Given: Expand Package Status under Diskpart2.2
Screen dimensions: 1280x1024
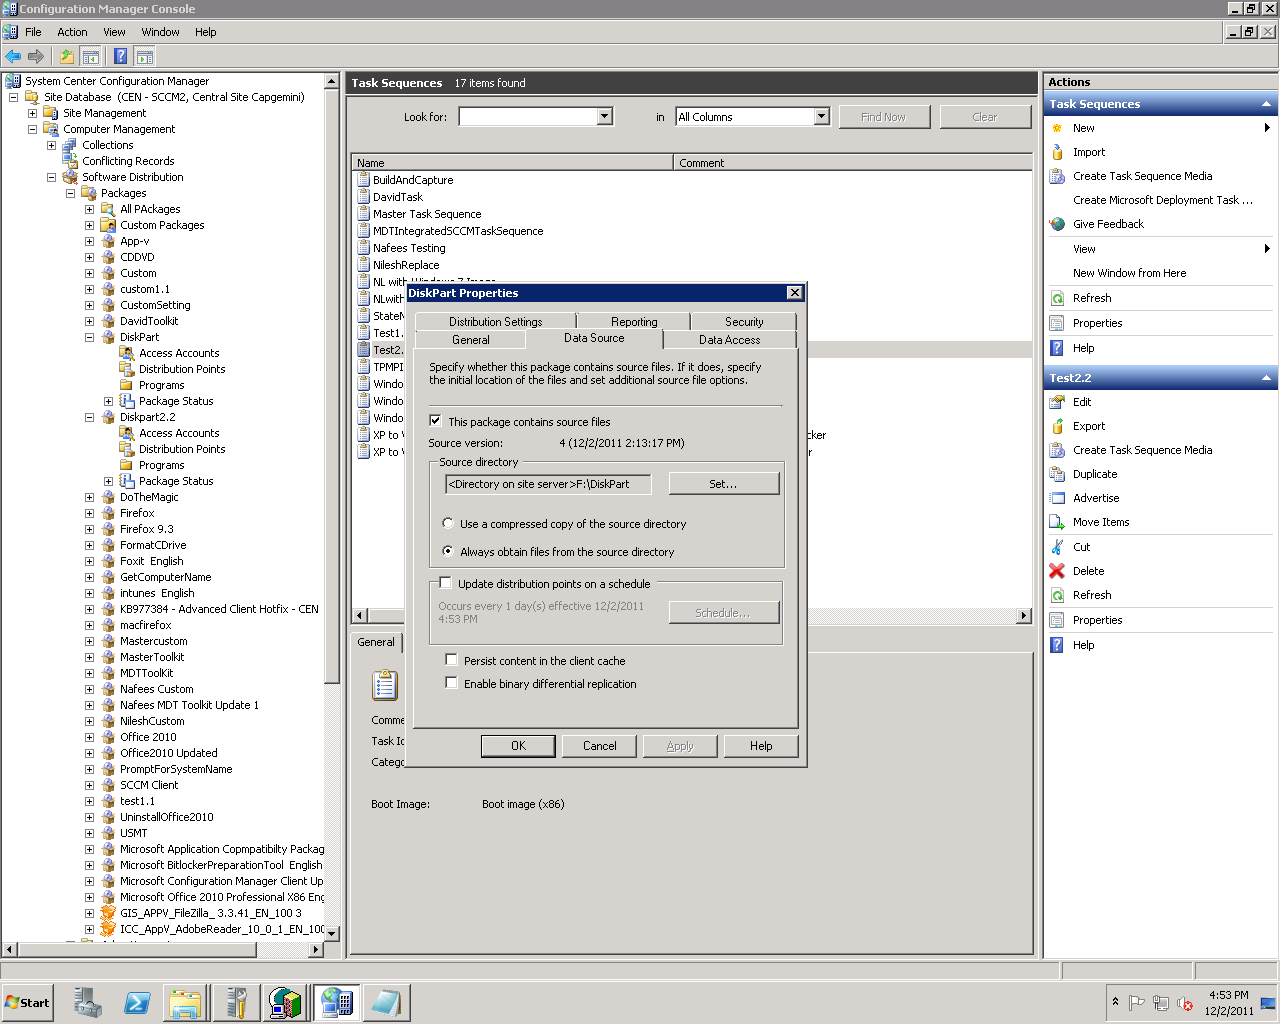Looking at the screenshot, I should pos(108,481).
